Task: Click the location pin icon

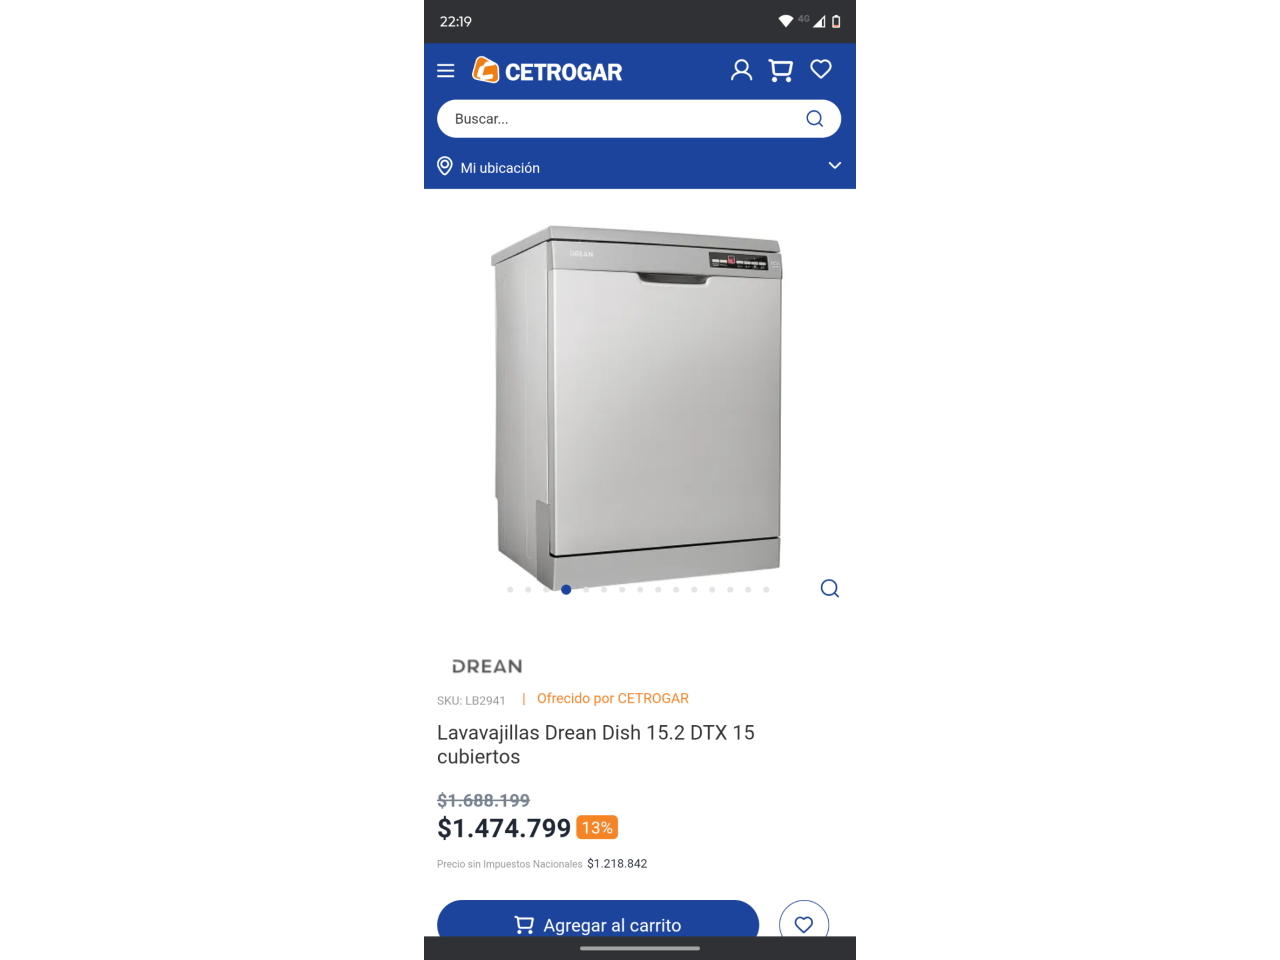Action: point(445,166)
